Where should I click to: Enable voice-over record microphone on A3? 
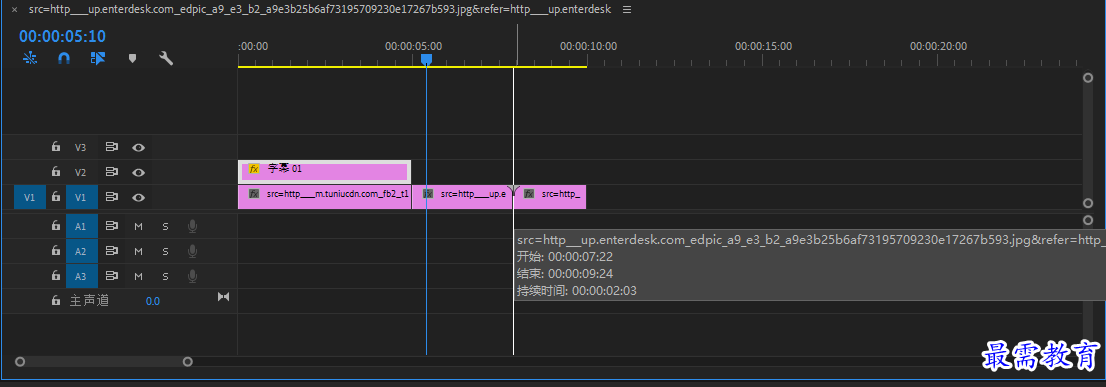pos(192,276)
